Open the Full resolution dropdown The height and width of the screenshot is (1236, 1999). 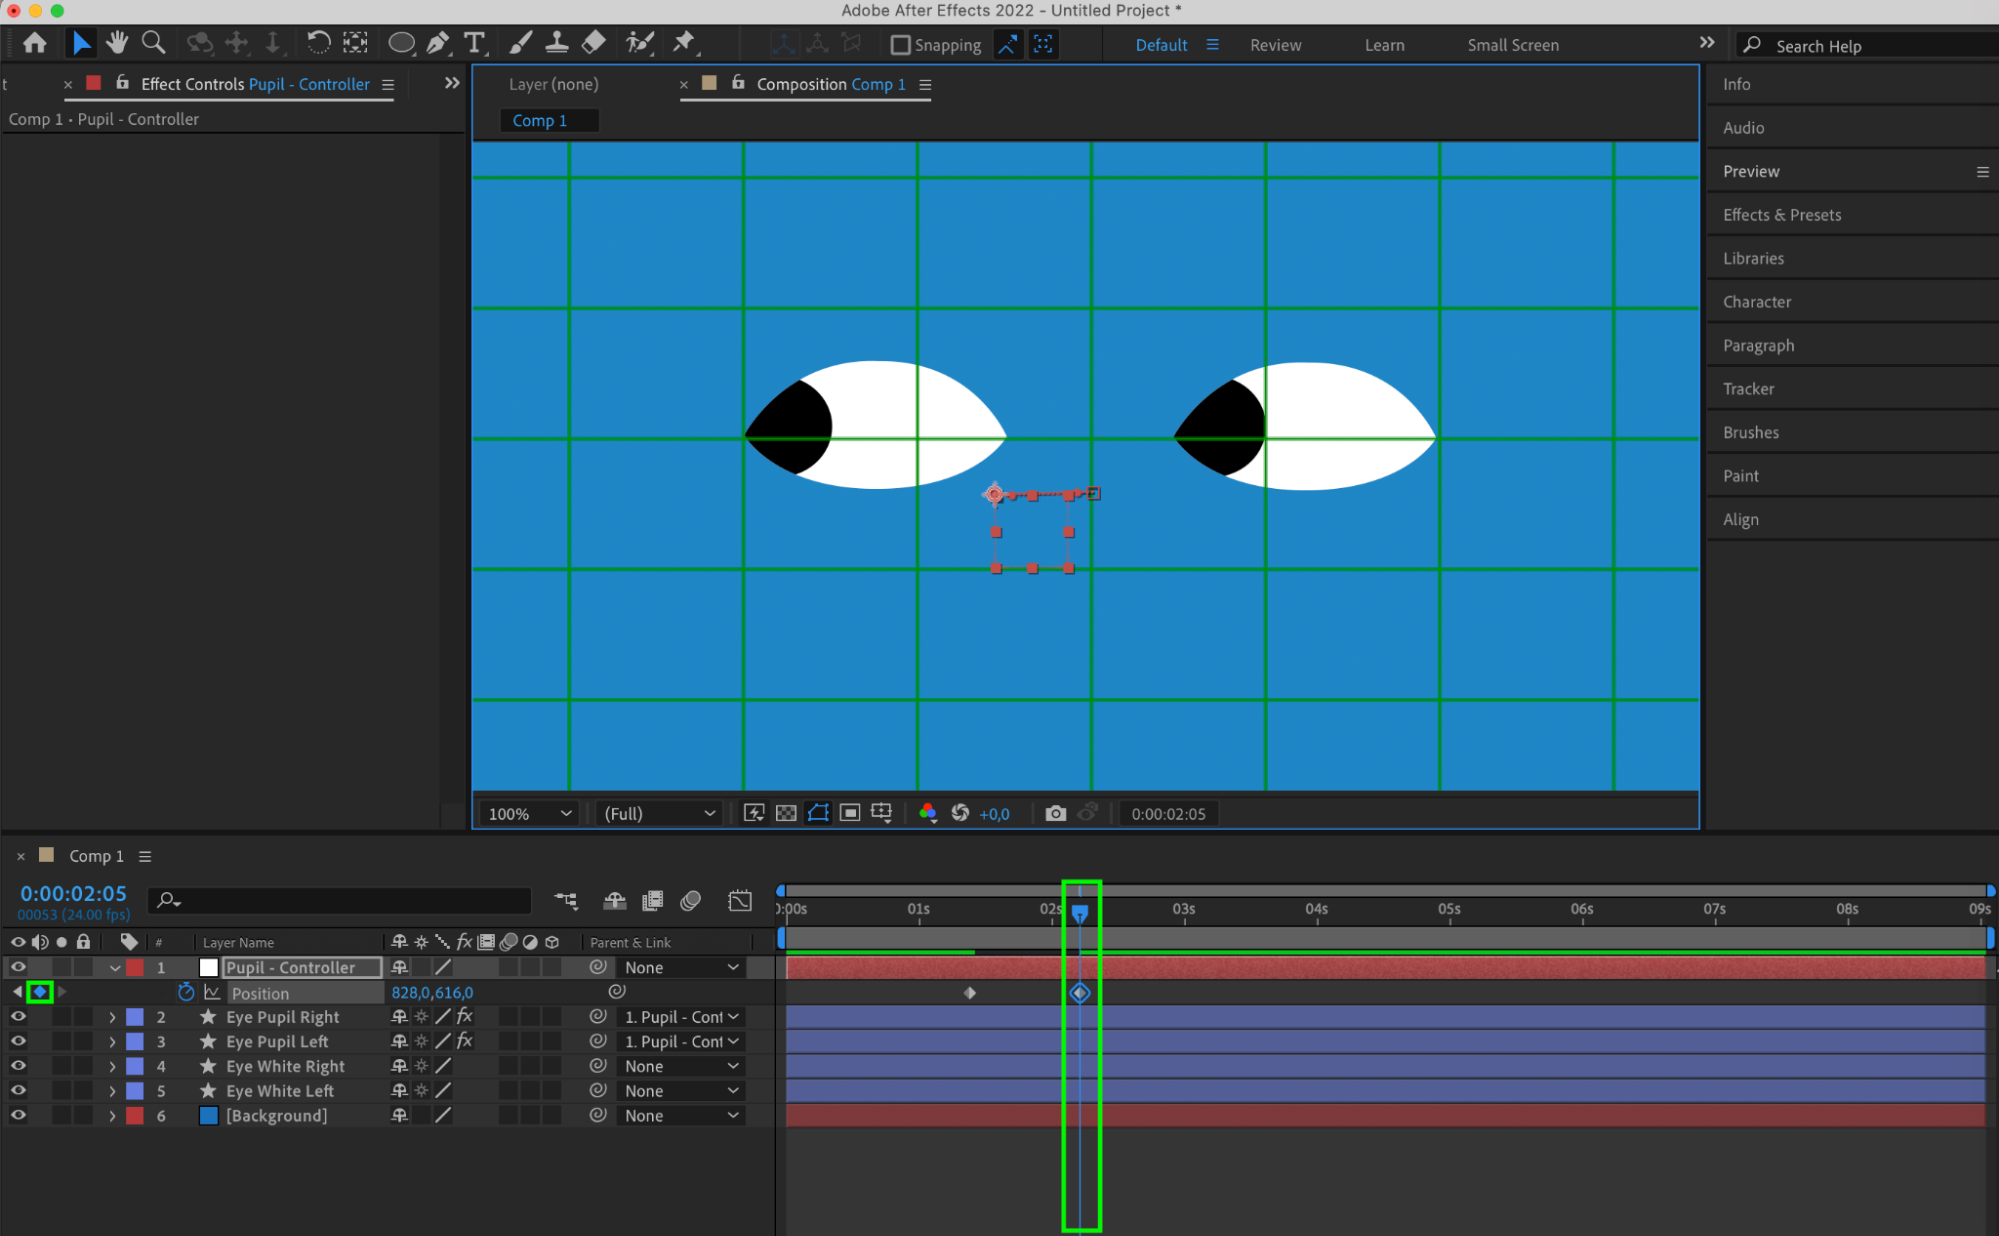(x=659, y=814)
